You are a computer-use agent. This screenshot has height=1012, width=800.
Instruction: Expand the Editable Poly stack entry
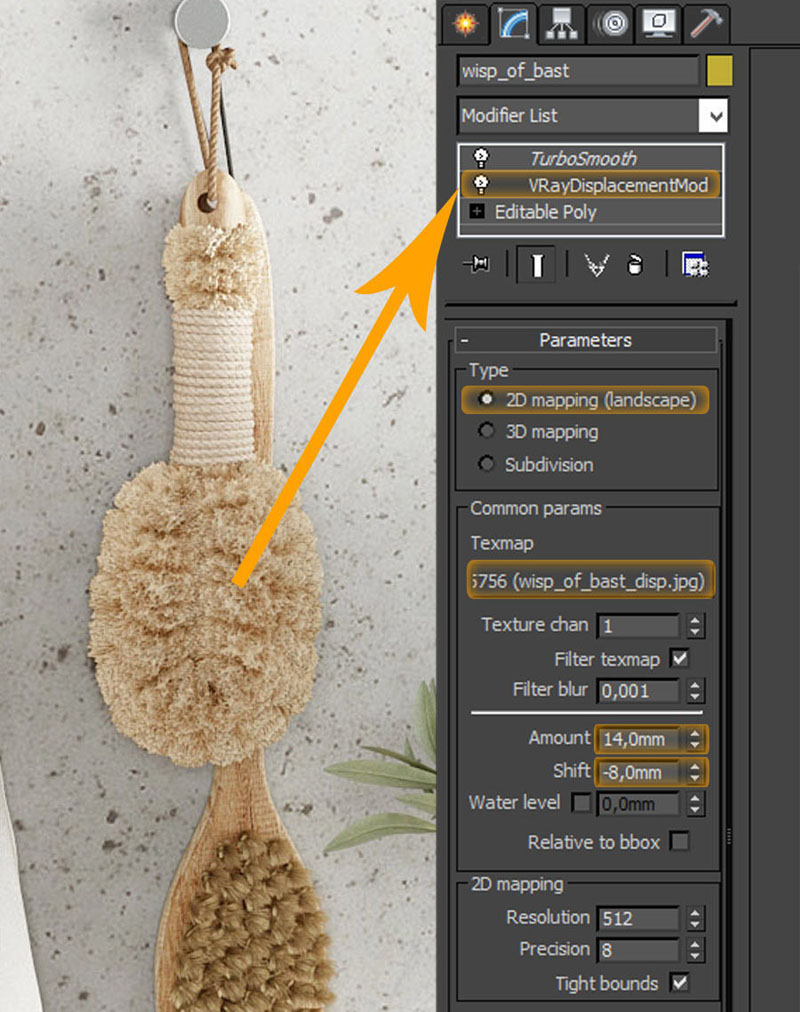(476, 212)
